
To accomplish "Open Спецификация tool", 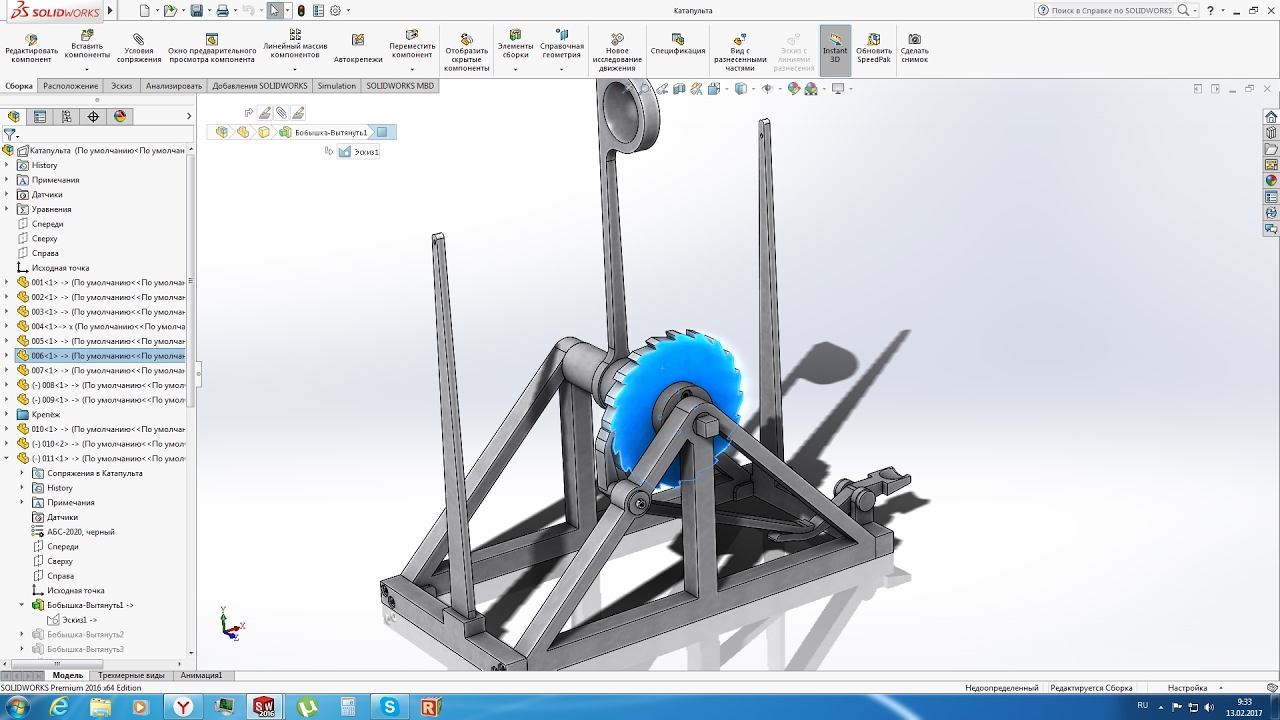I will click(x=678, y=45).
